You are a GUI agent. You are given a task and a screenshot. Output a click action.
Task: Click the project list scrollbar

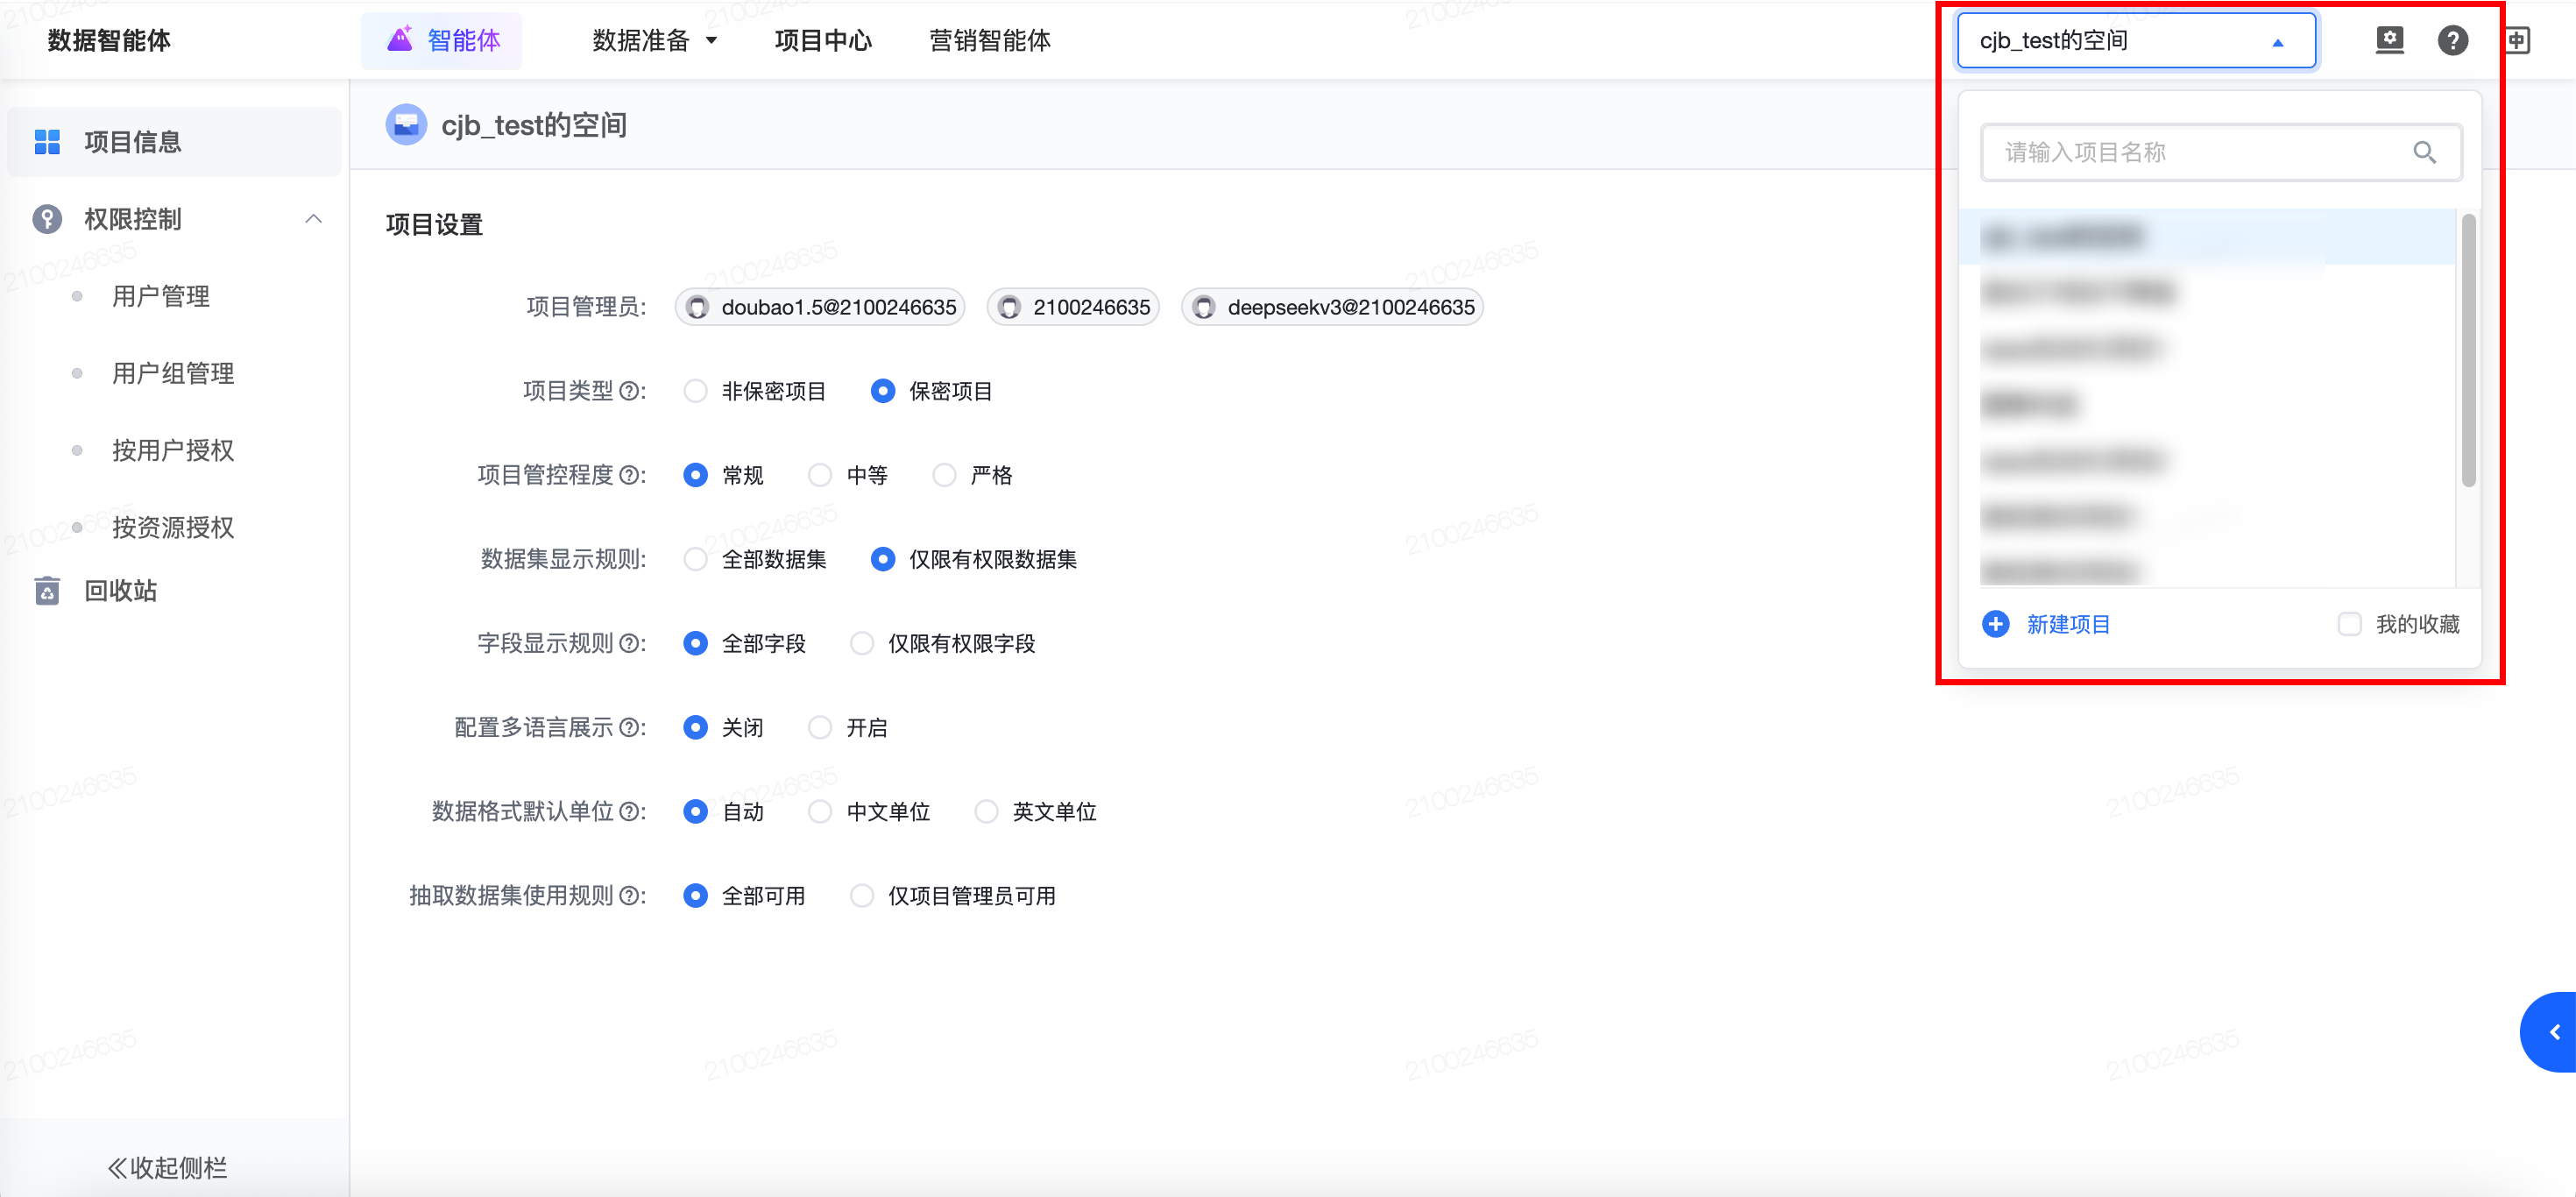(2468, 350)
